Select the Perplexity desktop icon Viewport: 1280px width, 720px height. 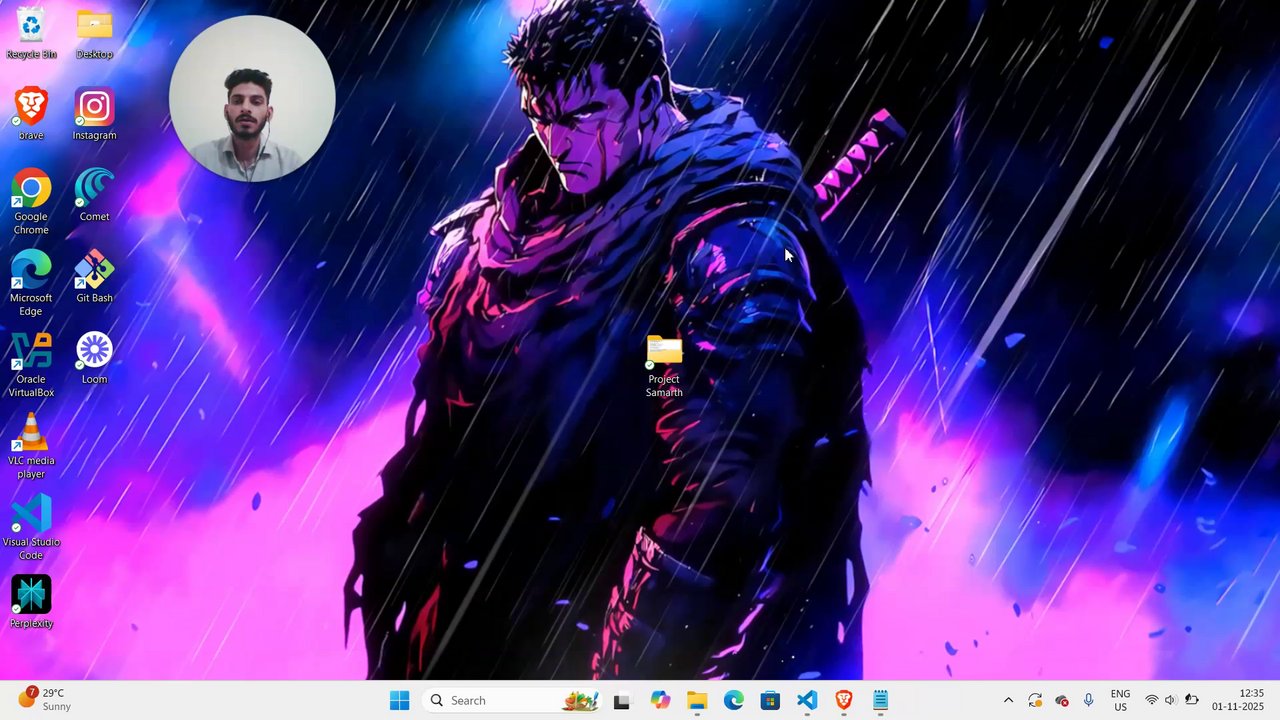click(x=31, y=602)
